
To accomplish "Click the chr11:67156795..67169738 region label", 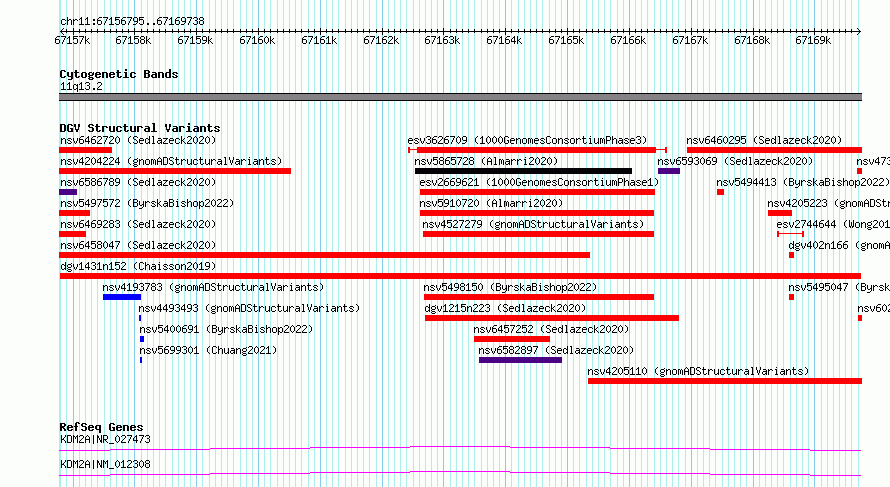I will tap(132, 22).
